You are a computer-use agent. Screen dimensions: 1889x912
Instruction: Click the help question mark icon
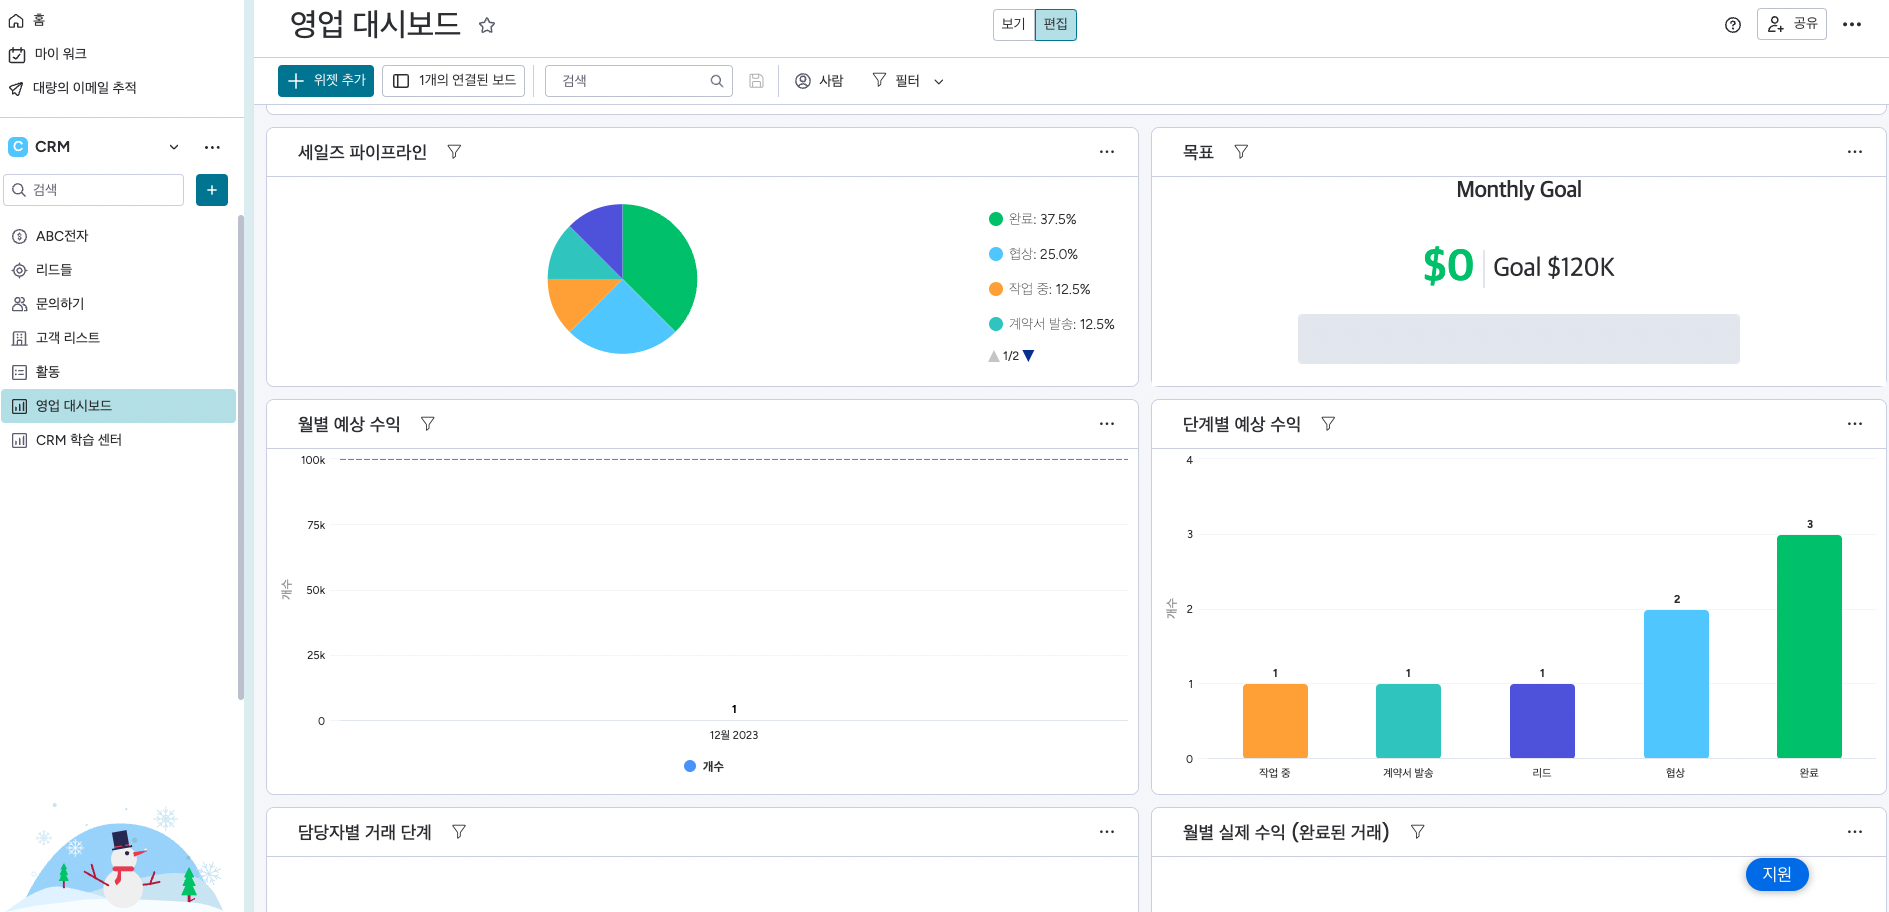(1732, 25)
